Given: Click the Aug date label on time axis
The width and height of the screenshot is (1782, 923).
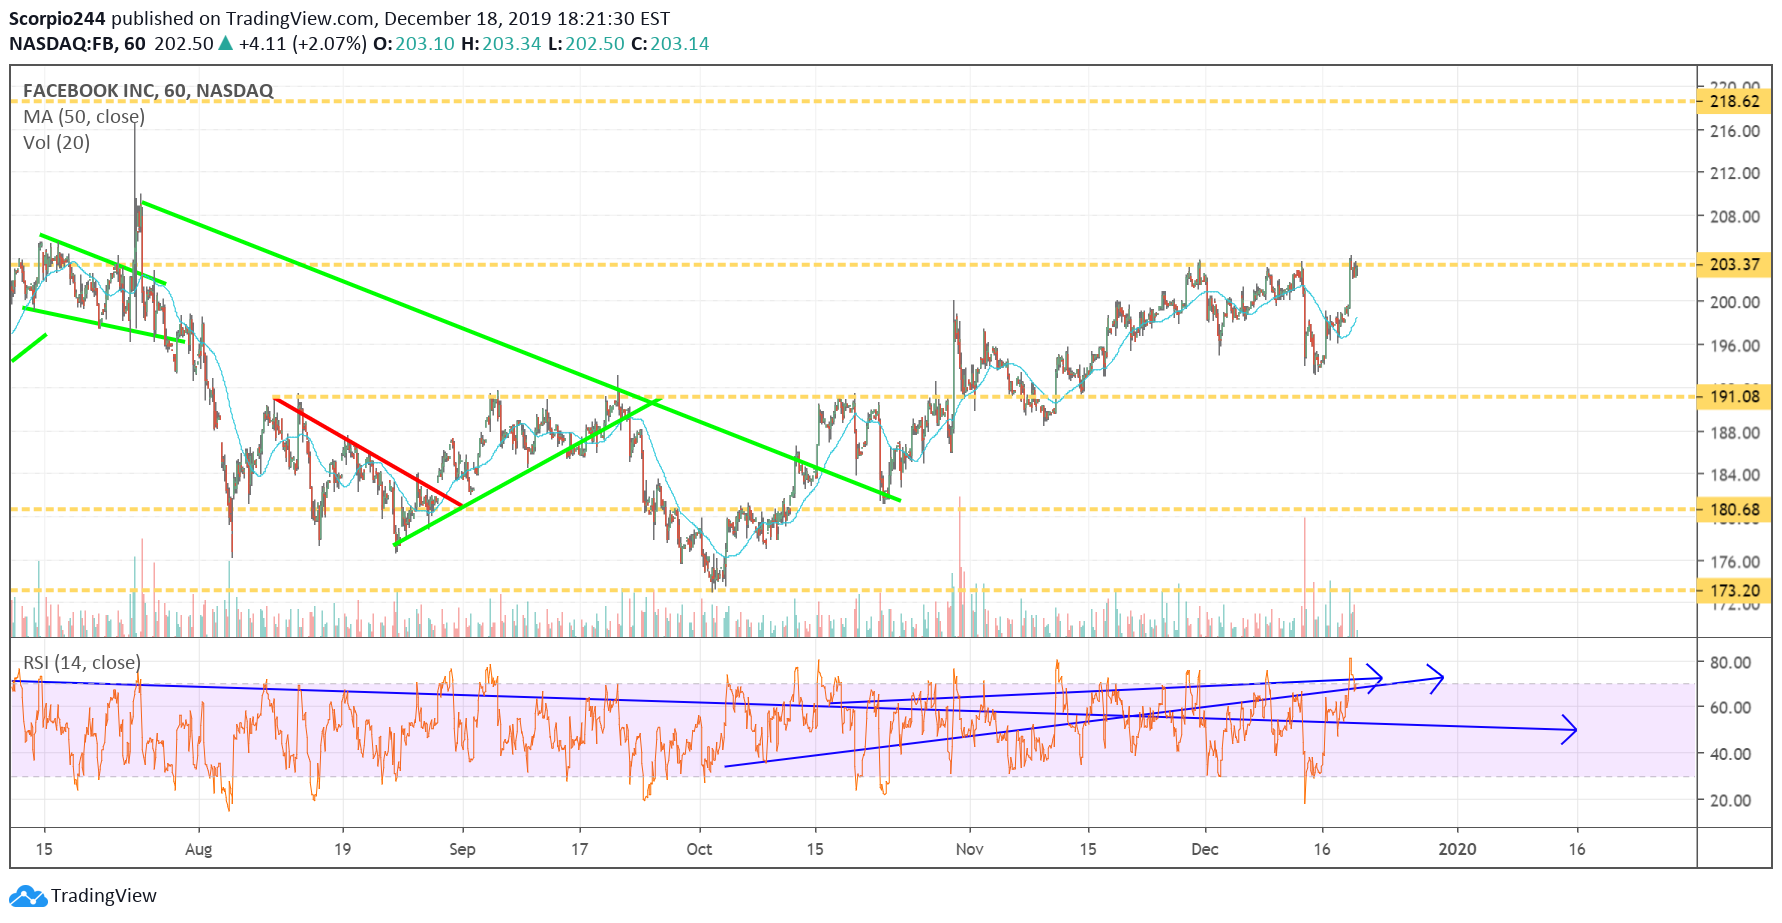Looking at the screenshot, I should pyautogui.click(x=199, y=849).
